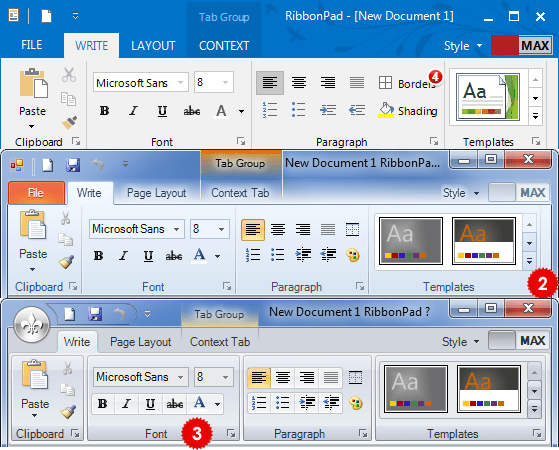559x450 pixels.
Task: Click Copy icon in top blue ribbon
Action: pyautogui.click(x=68, y=99)
